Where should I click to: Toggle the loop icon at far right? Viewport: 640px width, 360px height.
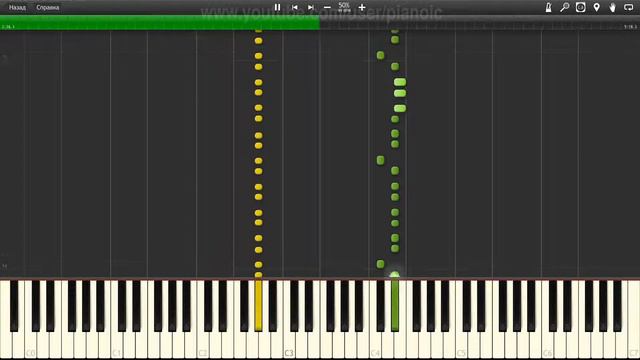(x=629, y=7)
